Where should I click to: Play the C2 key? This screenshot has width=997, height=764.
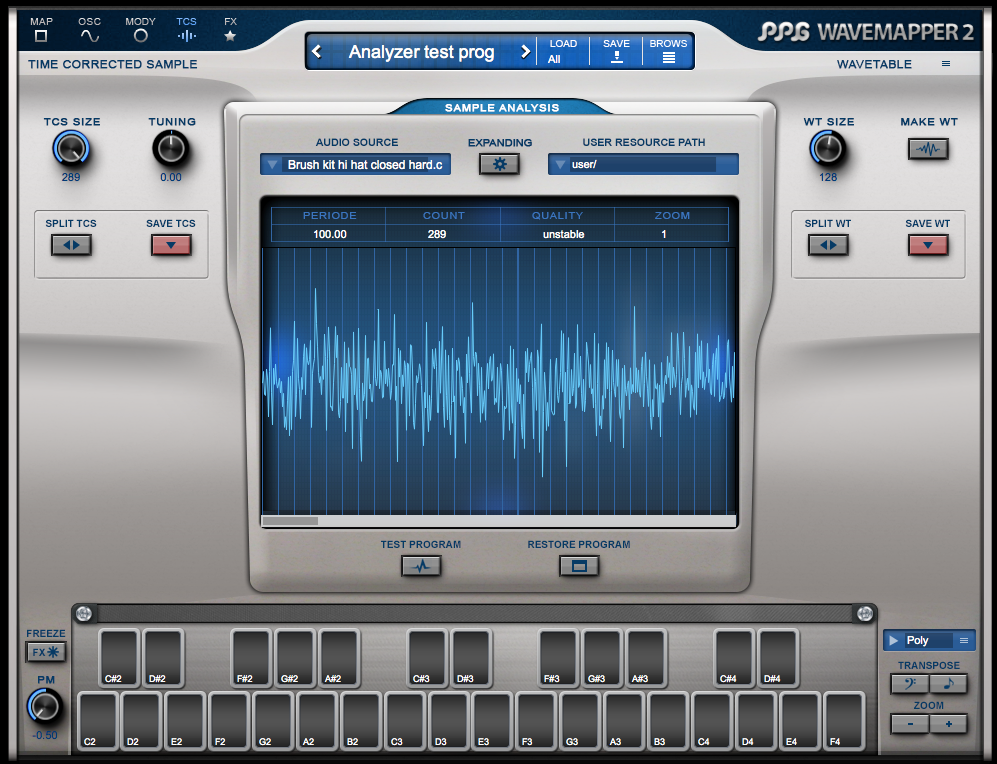pos(97,721)
